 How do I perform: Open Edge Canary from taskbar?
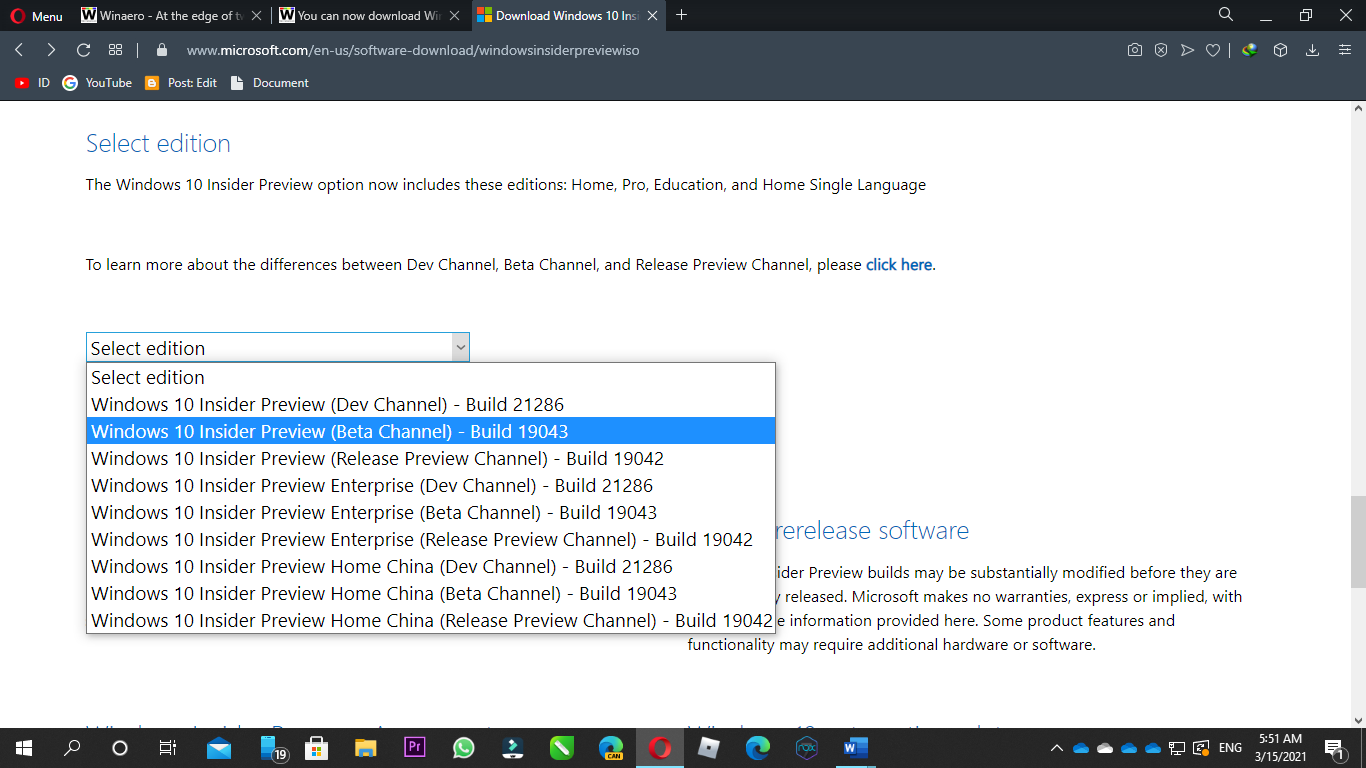[x=611, y=748]
